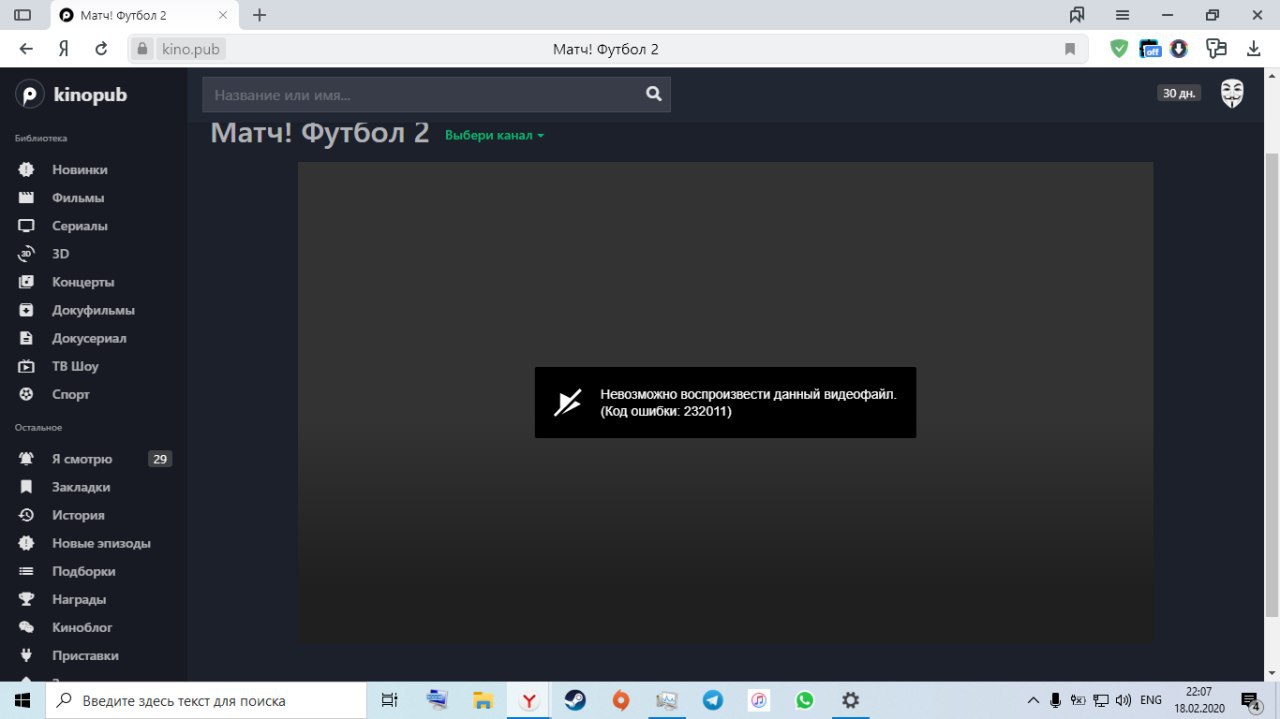
Task: Open a new browser tab
Action: [260, 15]
